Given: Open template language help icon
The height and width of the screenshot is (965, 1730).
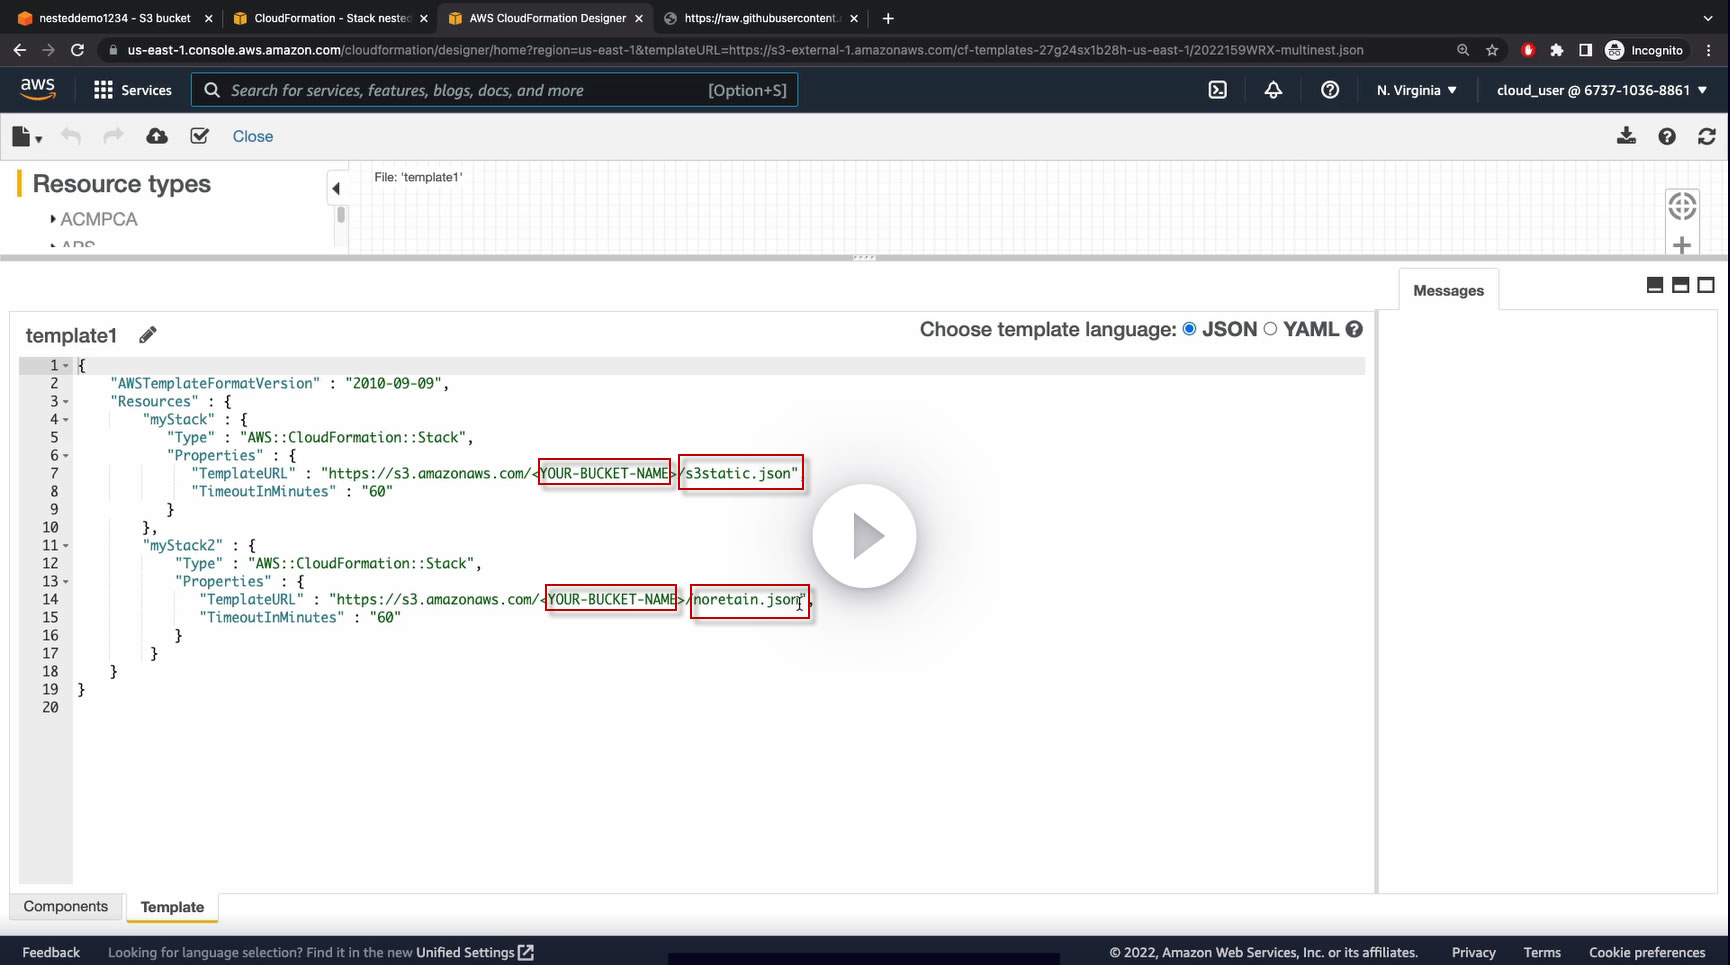Looking at the screenshot, I should pos(1354,329).
